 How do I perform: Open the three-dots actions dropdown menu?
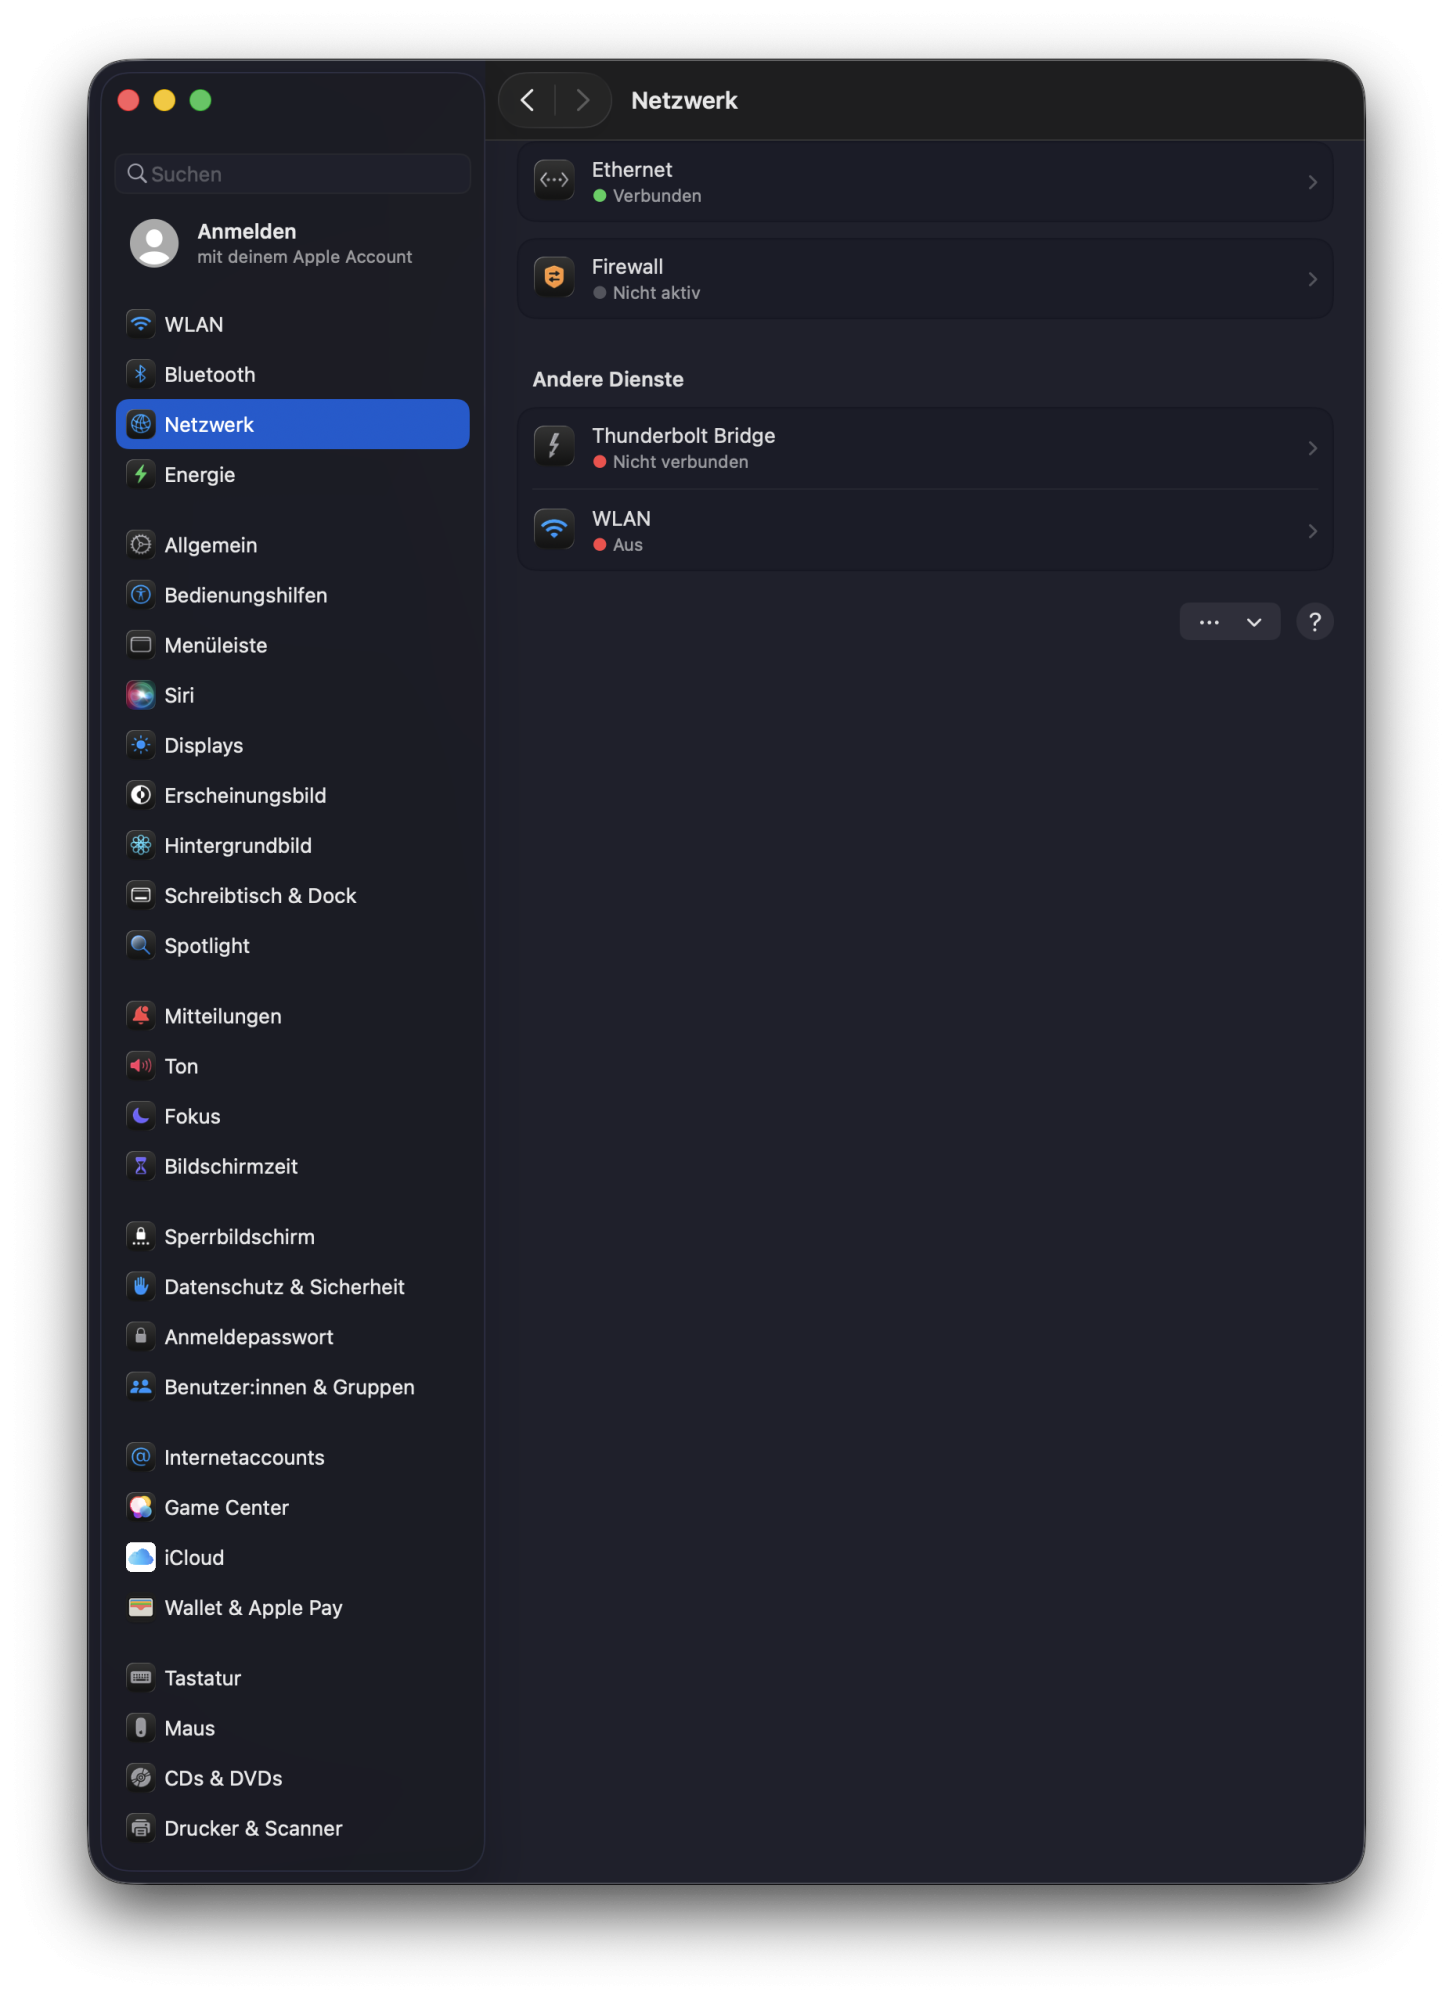pyautogui.click(x=1229, y=622)
